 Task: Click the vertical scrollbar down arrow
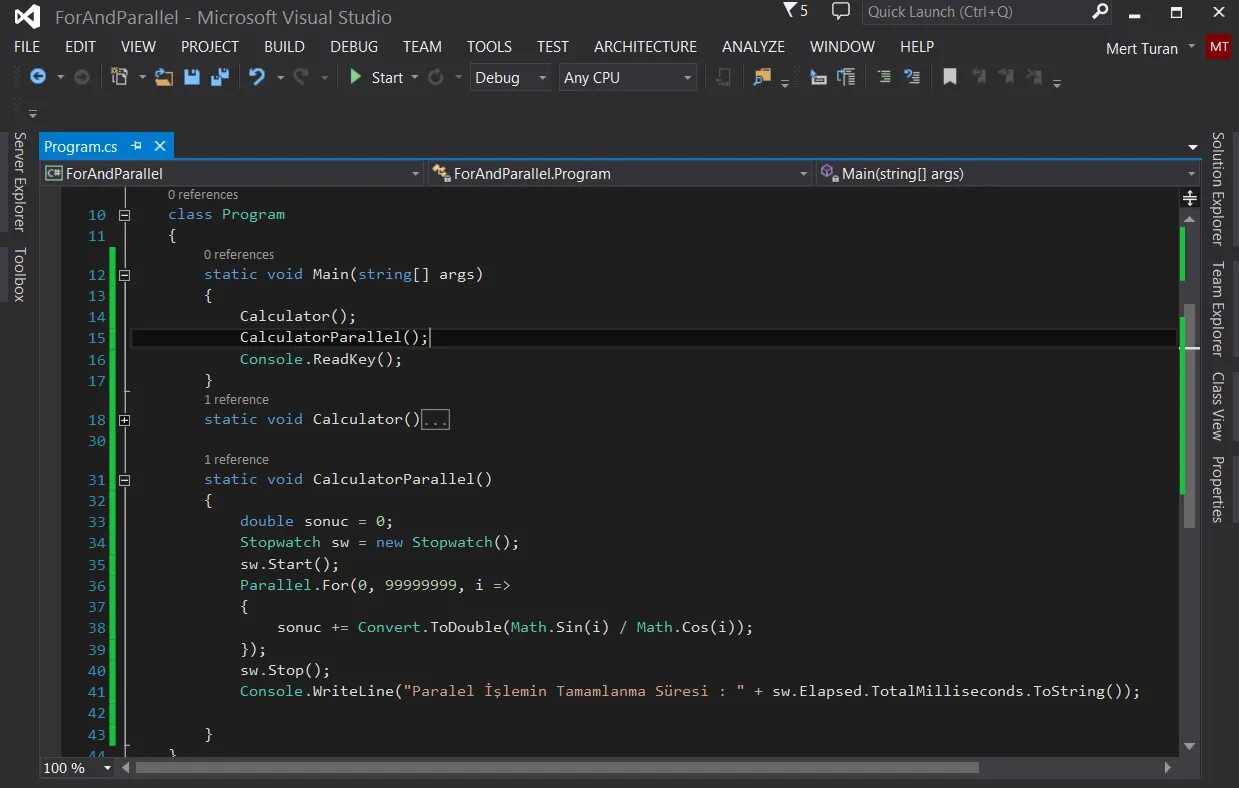coord(1190,746)
